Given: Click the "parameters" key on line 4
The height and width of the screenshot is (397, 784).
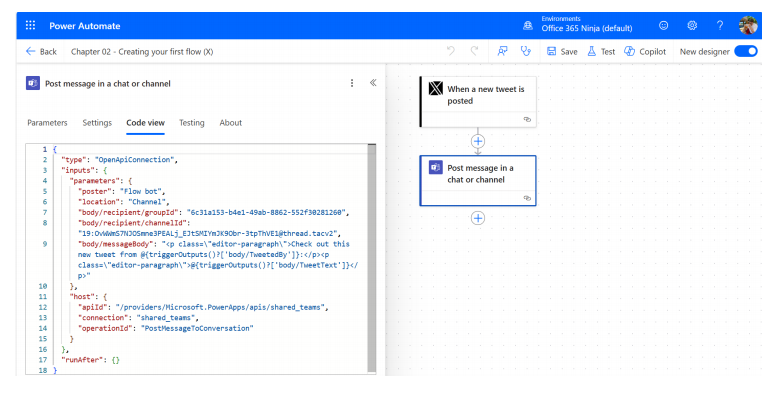Looking at the screenshot, I should [x=94, y=180].
